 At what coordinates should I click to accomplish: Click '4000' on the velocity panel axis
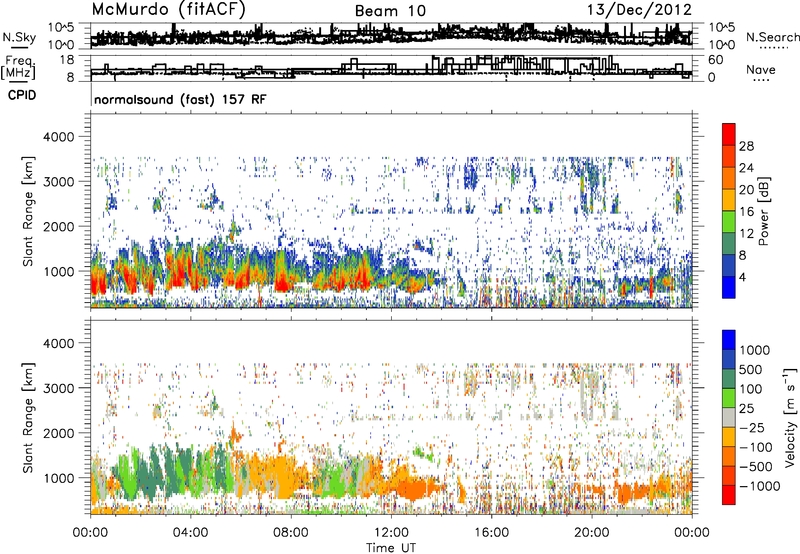[x=58, y=343]
